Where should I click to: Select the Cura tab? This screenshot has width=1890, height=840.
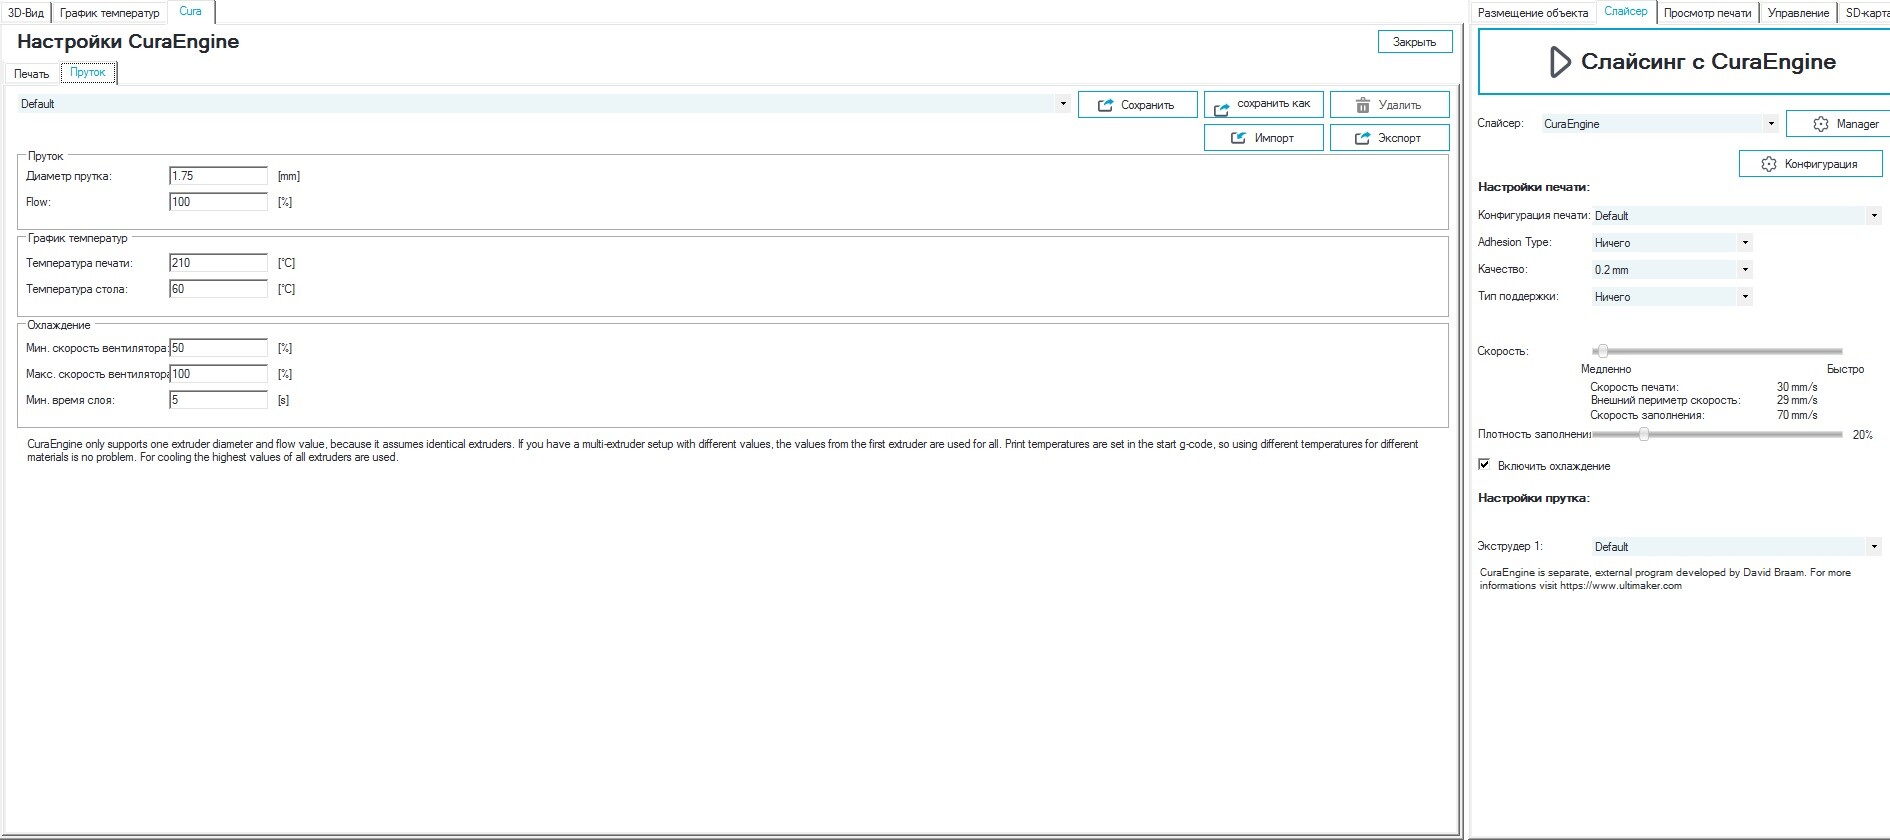click(x=191, y=12)
